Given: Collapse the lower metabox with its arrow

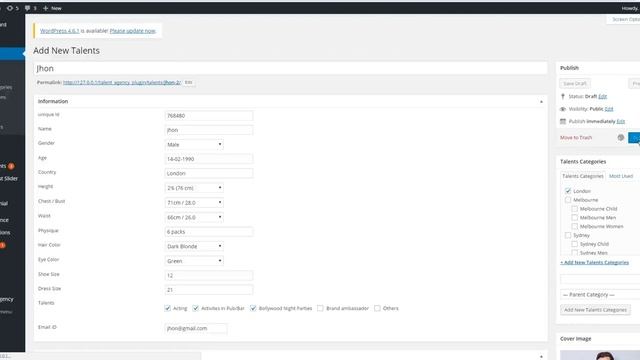Looking at the screenshot, I should click(x=541, y=356).
